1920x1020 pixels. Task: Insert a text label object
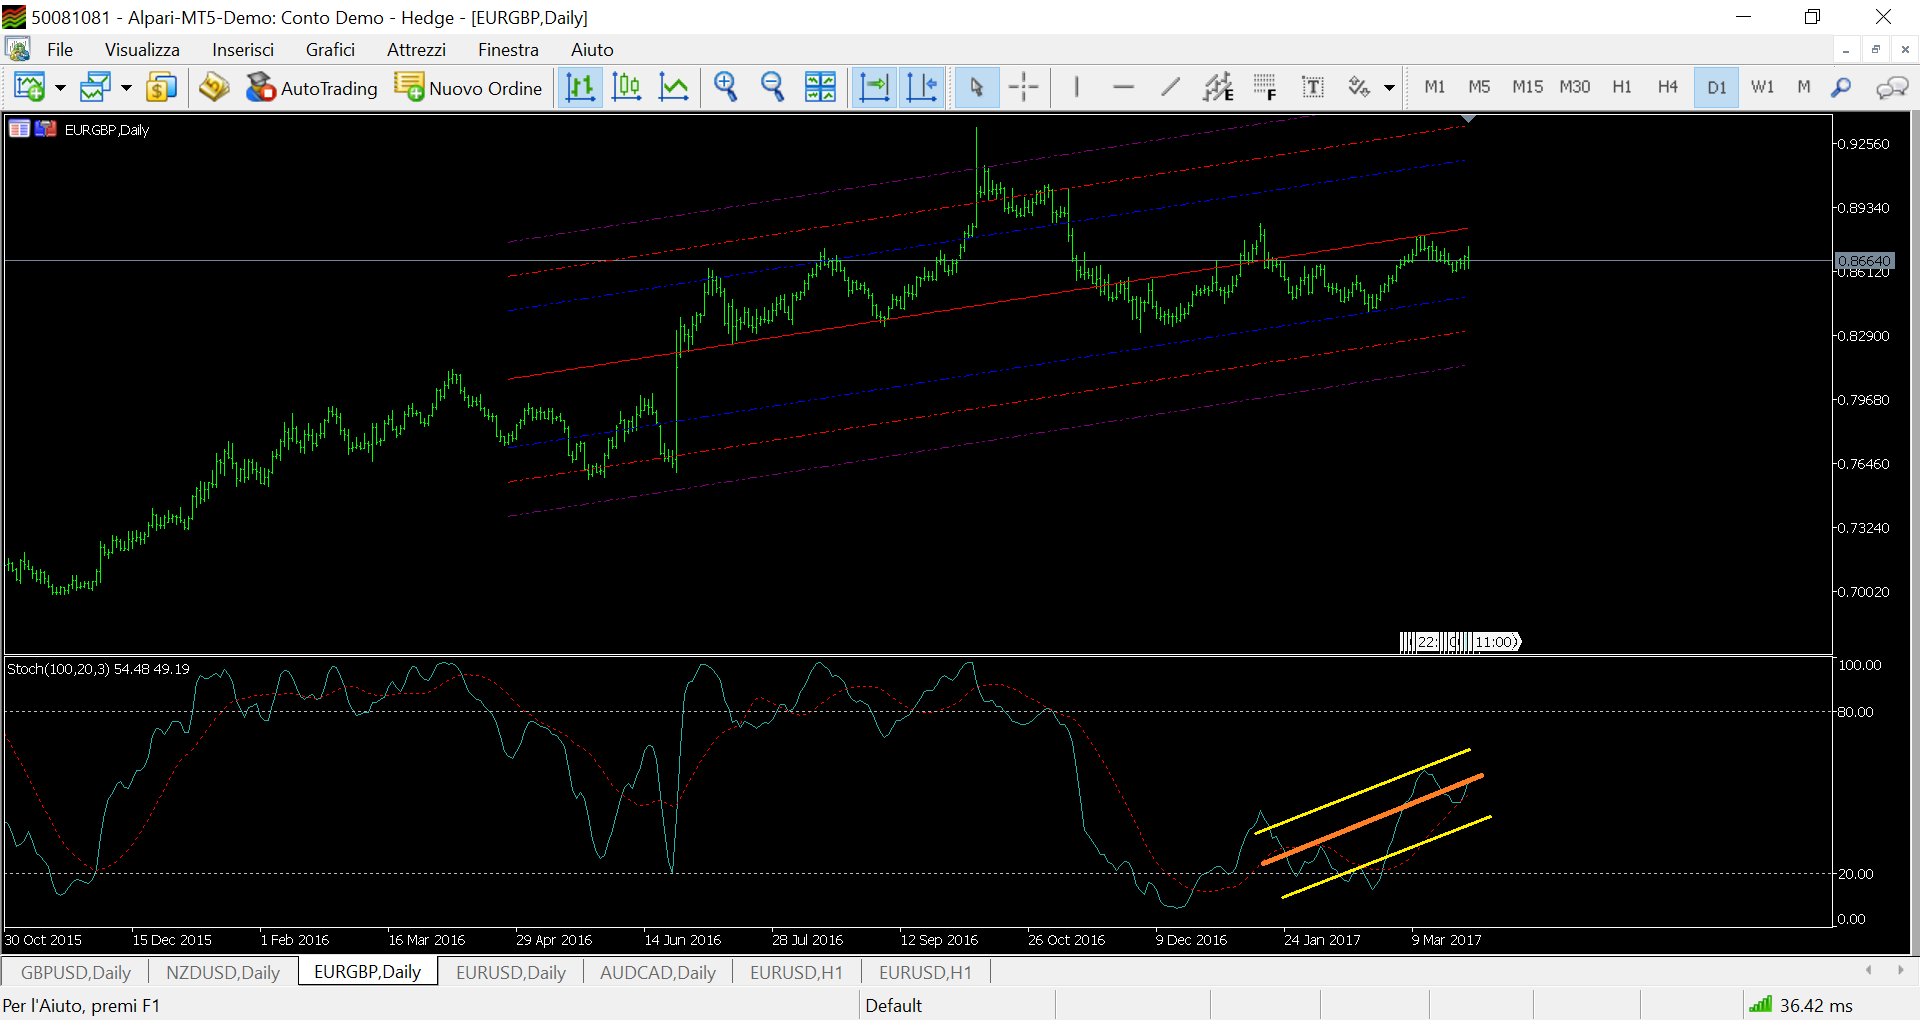click(1312, 88)
